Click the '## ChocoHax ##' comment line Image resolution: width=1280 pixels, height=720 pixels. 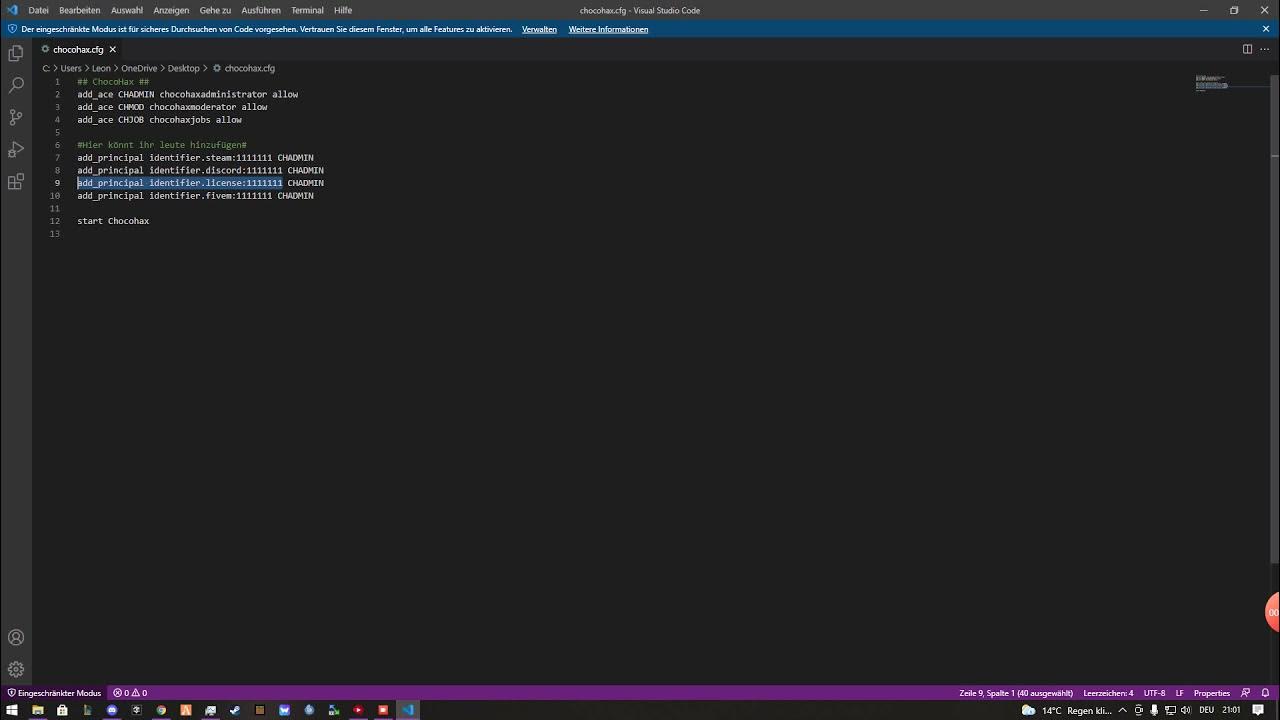[113, 82]
